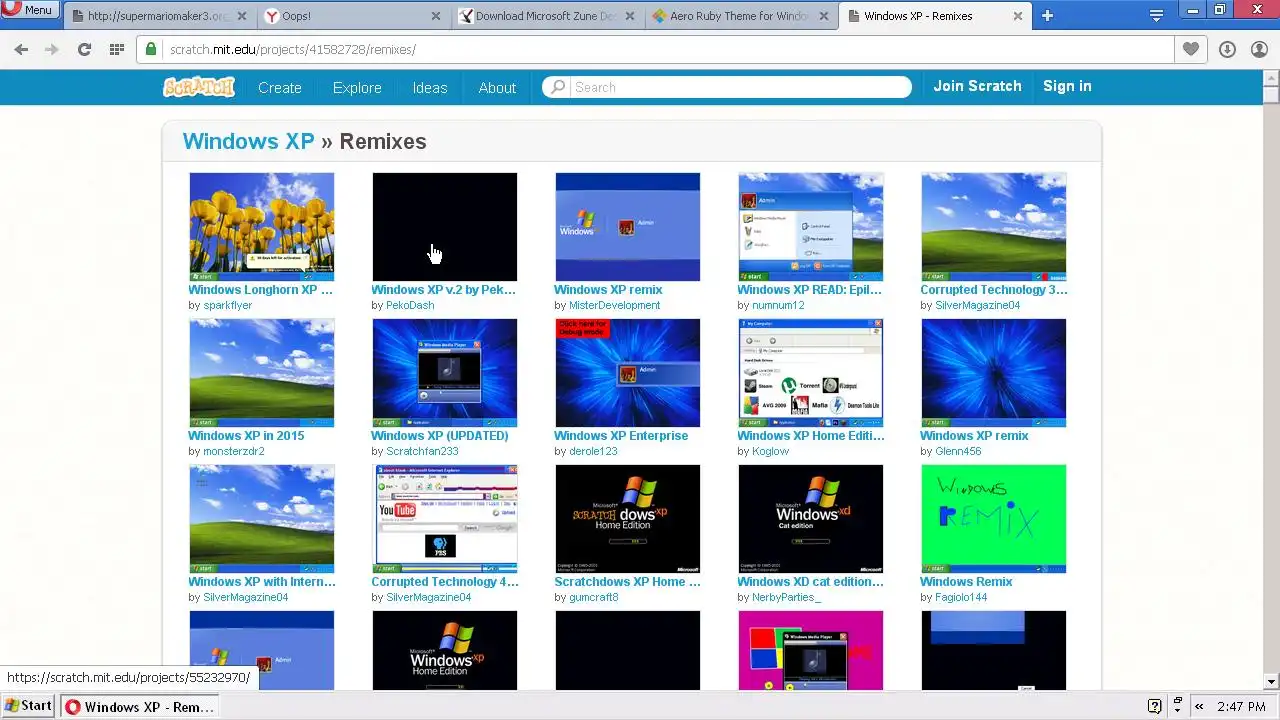Image resolution: width=1280 pixels, height=720 pixels.
Task: Click the 2:47 PM taskbar clock
Action: [1242, 707]
